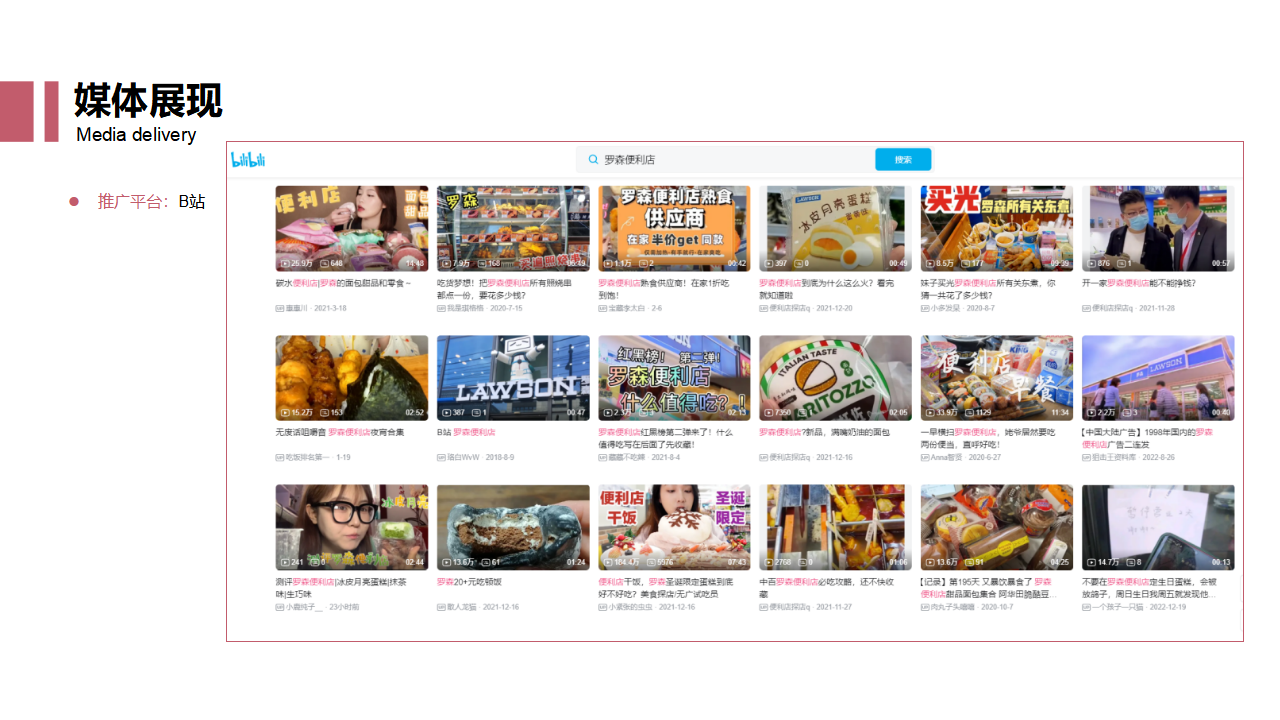Image resolution: width=1280 pixels, height=720 pixels.
Task: Click the bilibili logo
Action: coord(248,160)
